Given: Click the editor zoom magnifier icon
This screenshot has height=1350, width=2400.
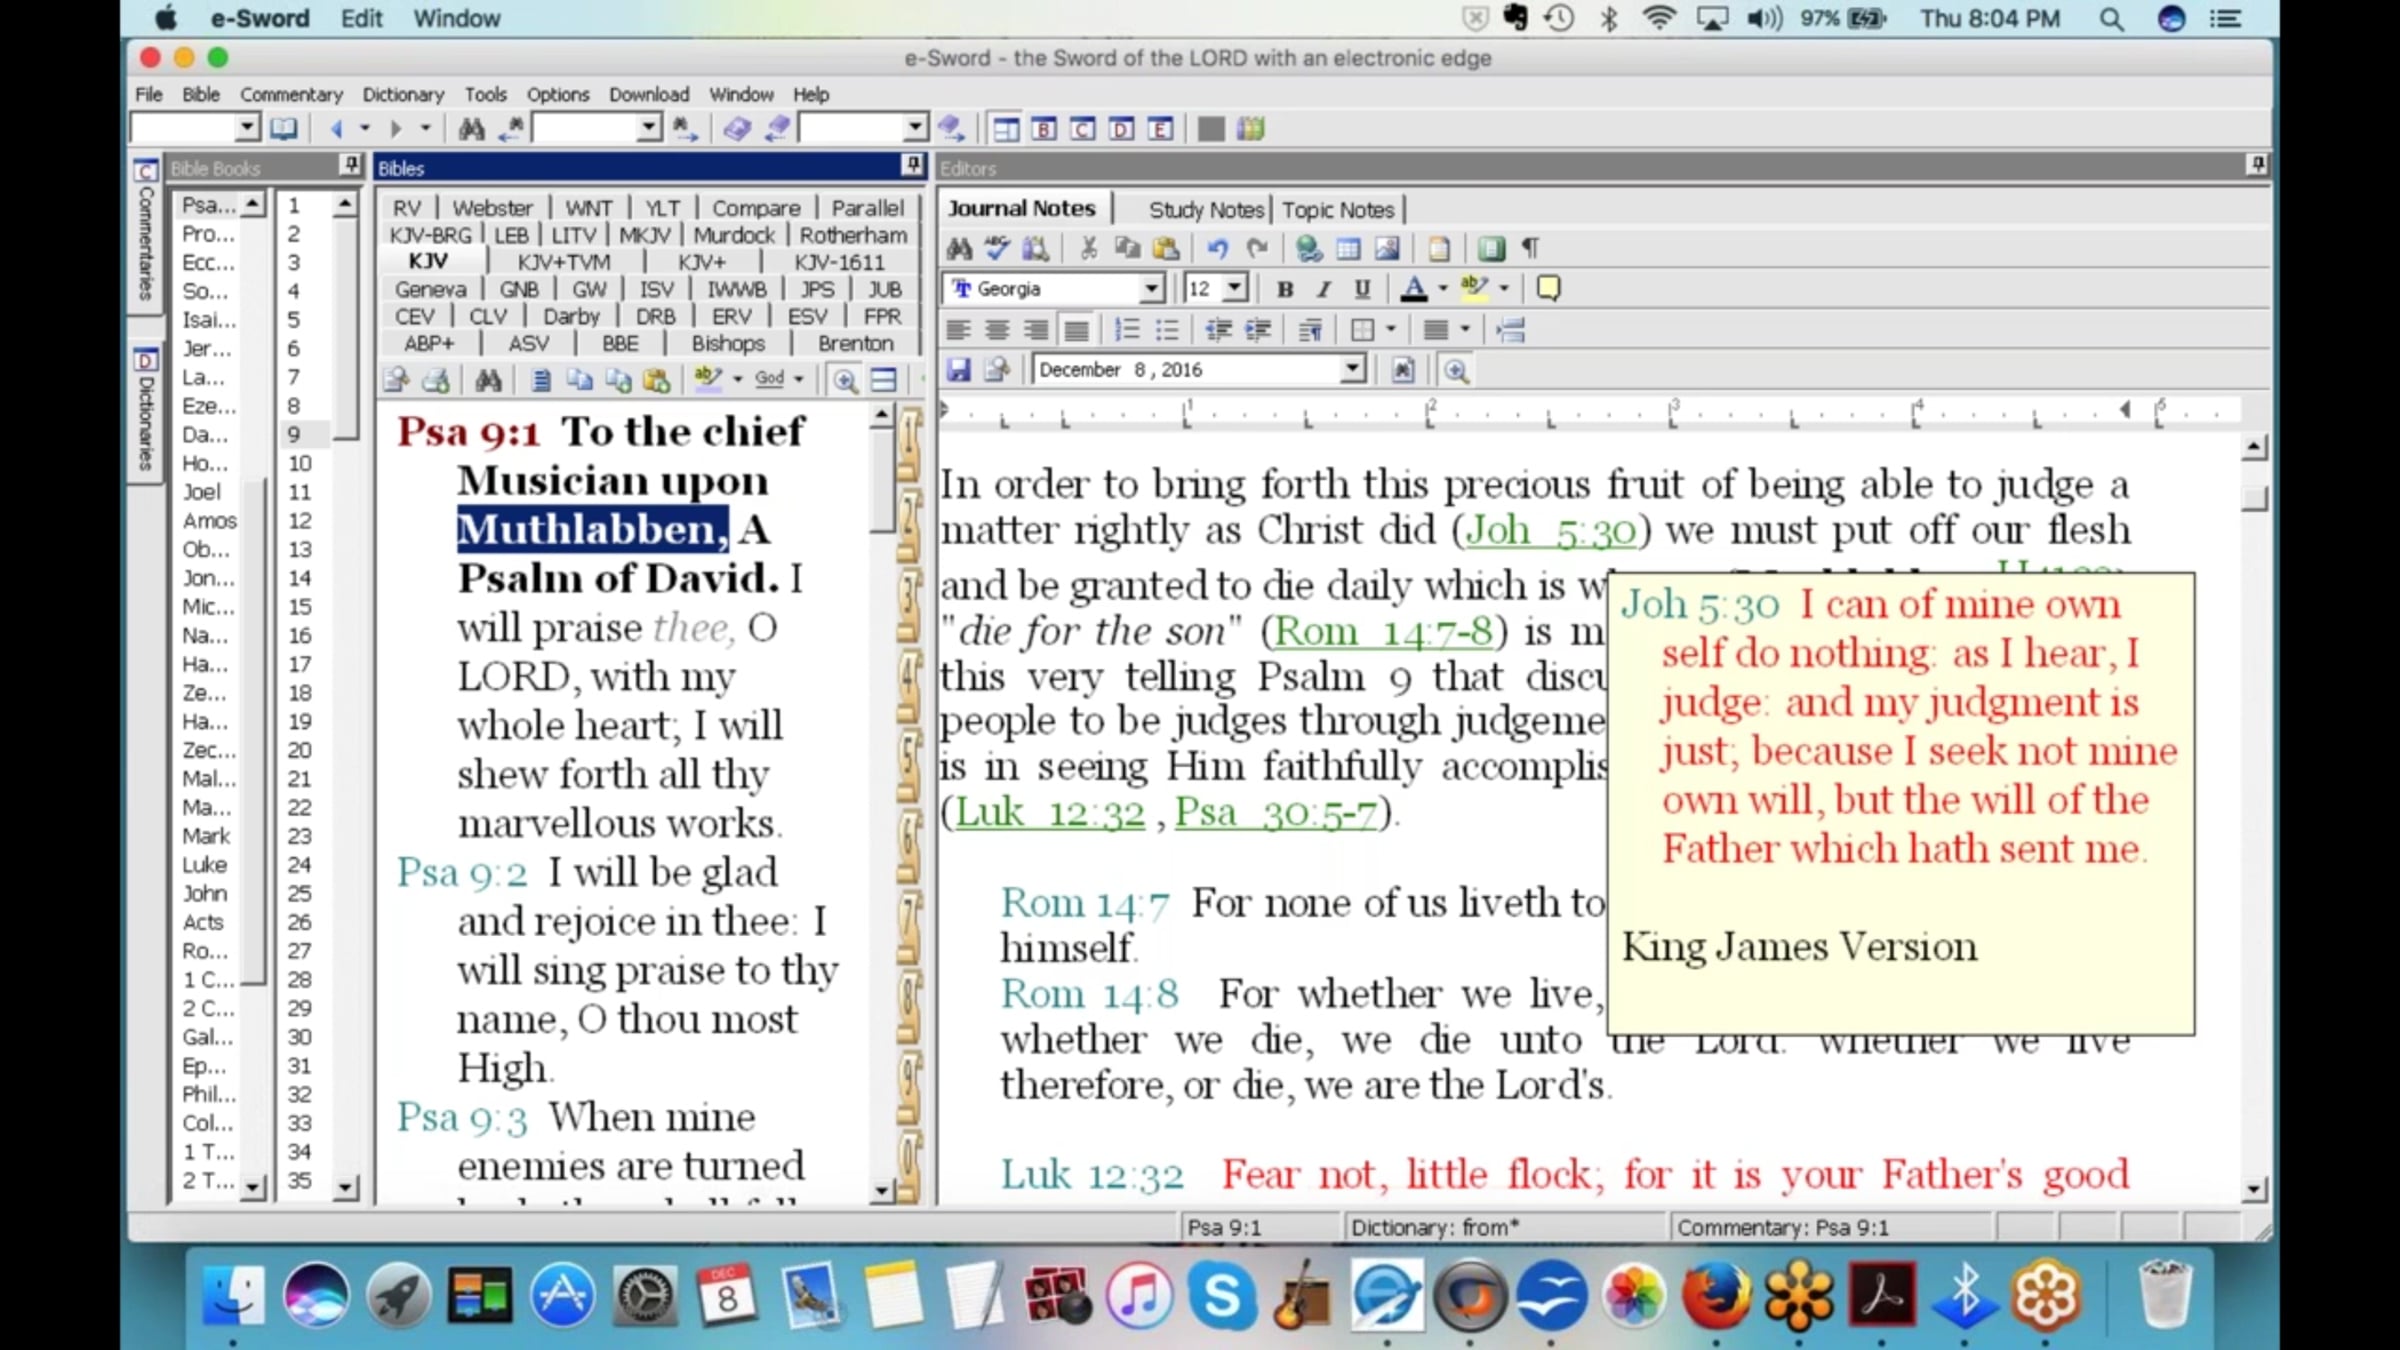Looking at the screenshot, I should [1456, 371].
